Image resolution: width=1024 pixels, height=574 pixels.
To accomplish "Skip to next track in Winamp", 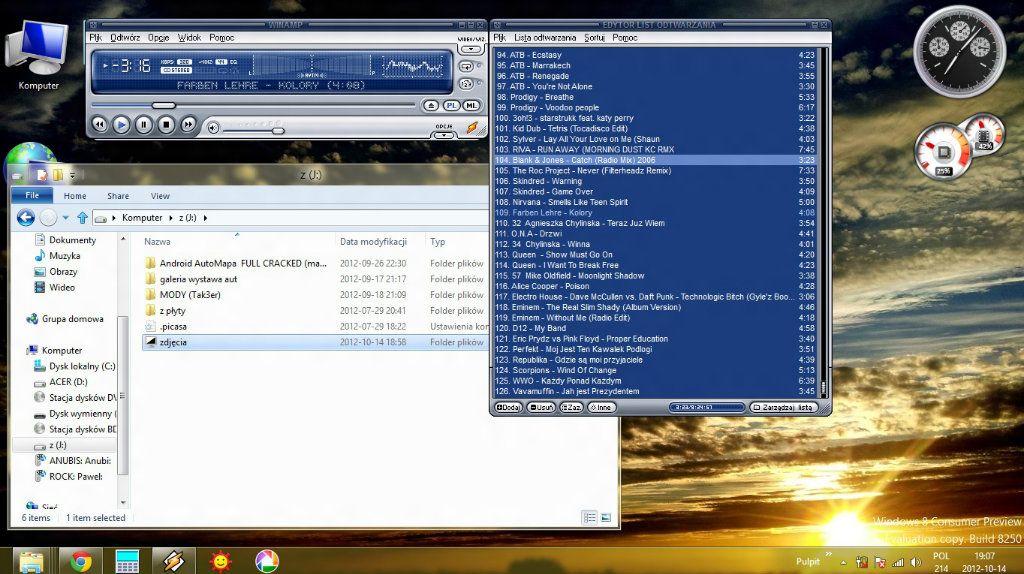I will tap(188, 125).
